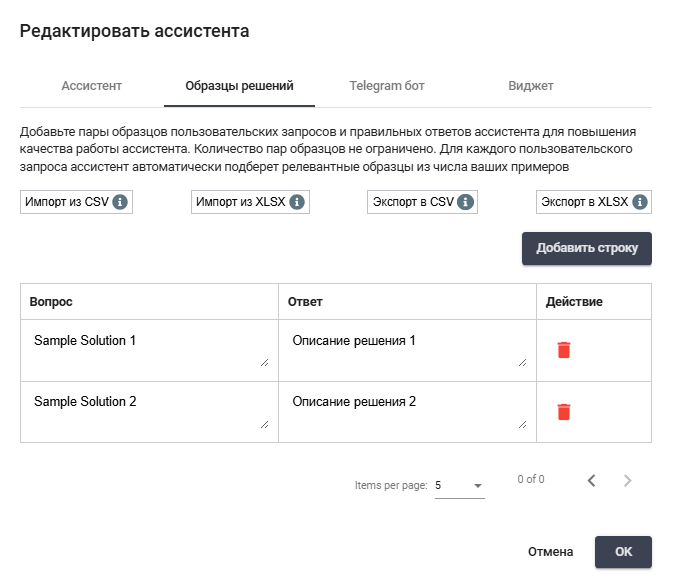Click the Отмена button
Viewport: 673px width, 580px height.
[550, 552]
